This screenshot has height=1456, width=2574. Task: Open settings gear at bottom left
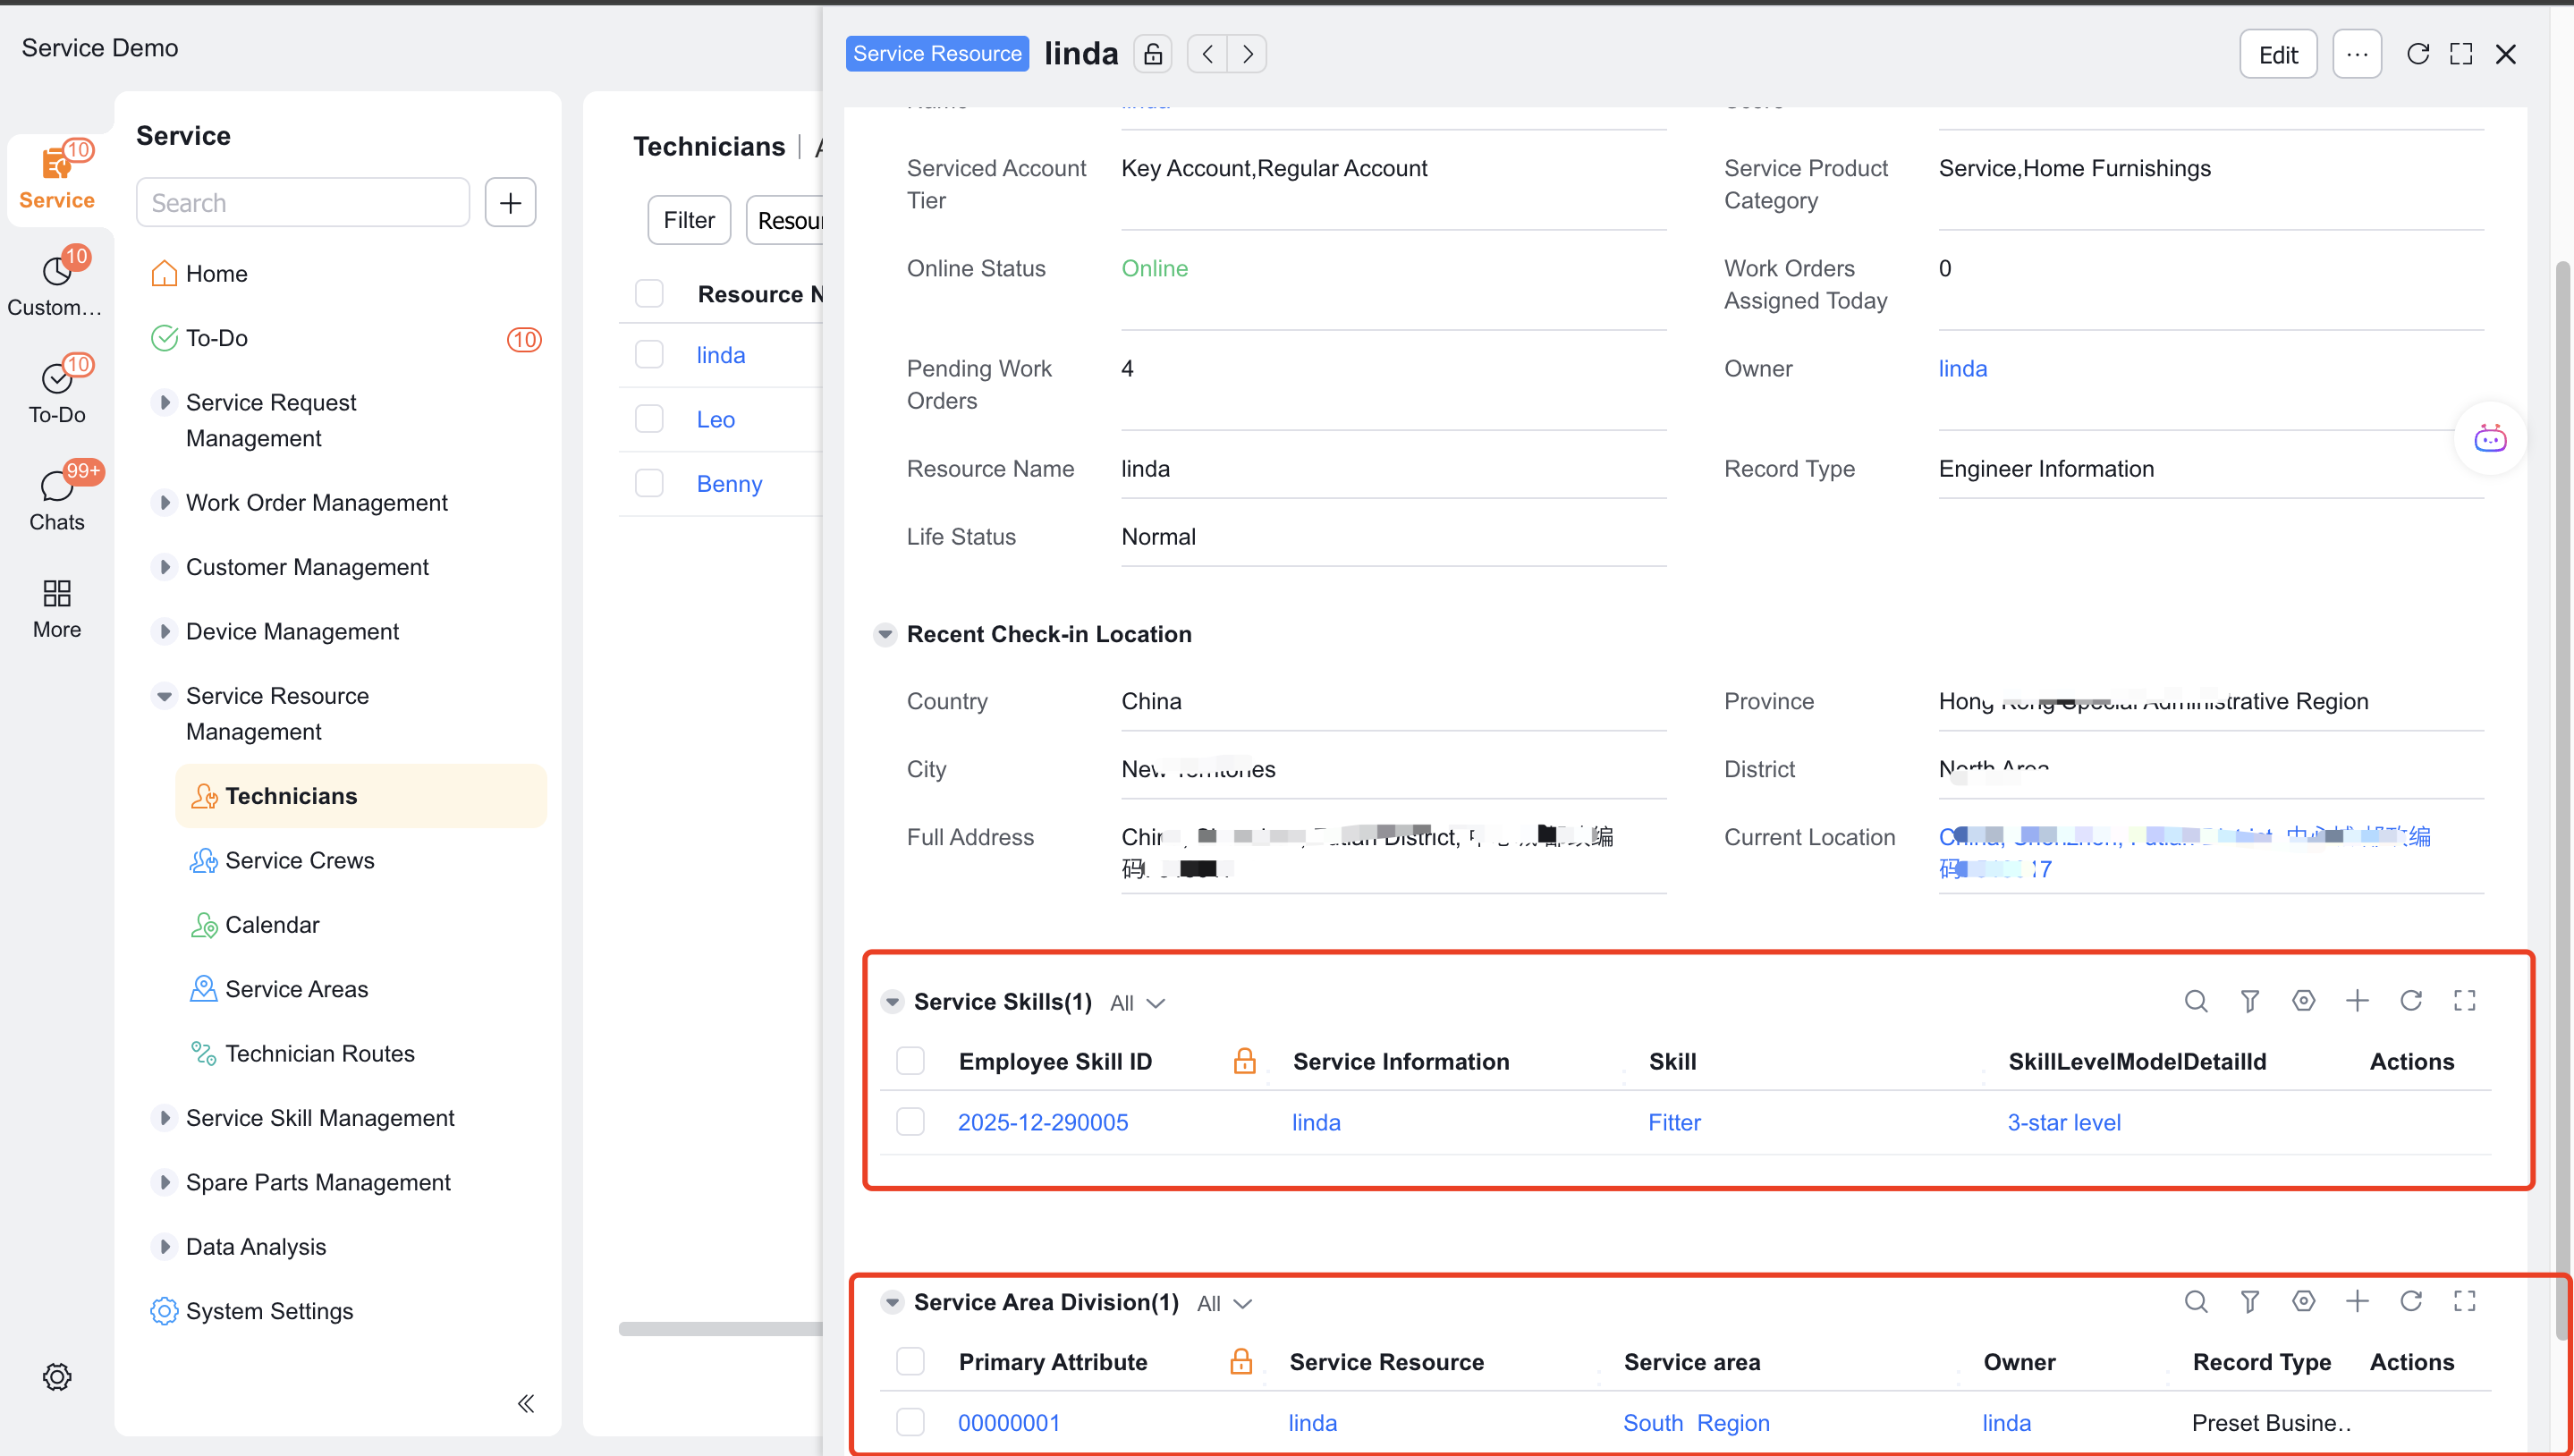(x=57, y=1377)
